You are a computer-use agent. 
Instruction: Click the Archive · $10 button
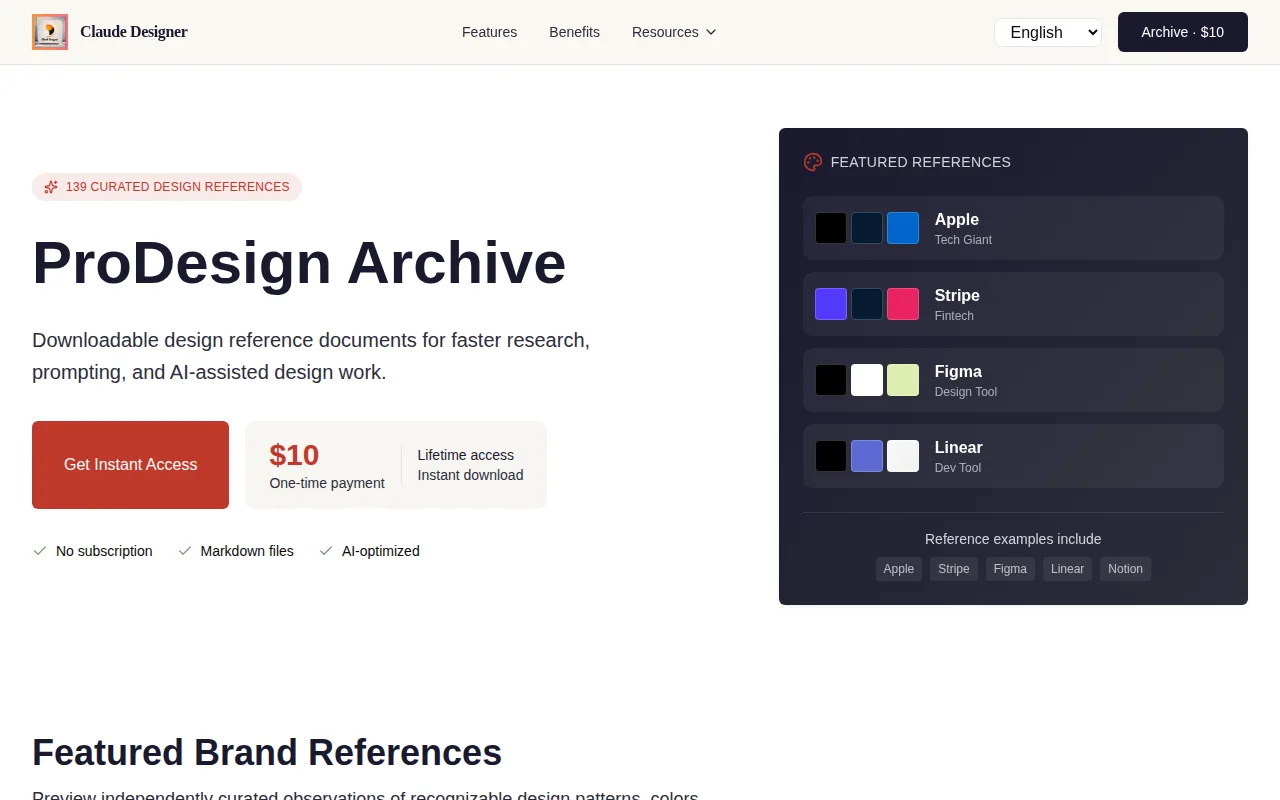(x=1183, y=32)
